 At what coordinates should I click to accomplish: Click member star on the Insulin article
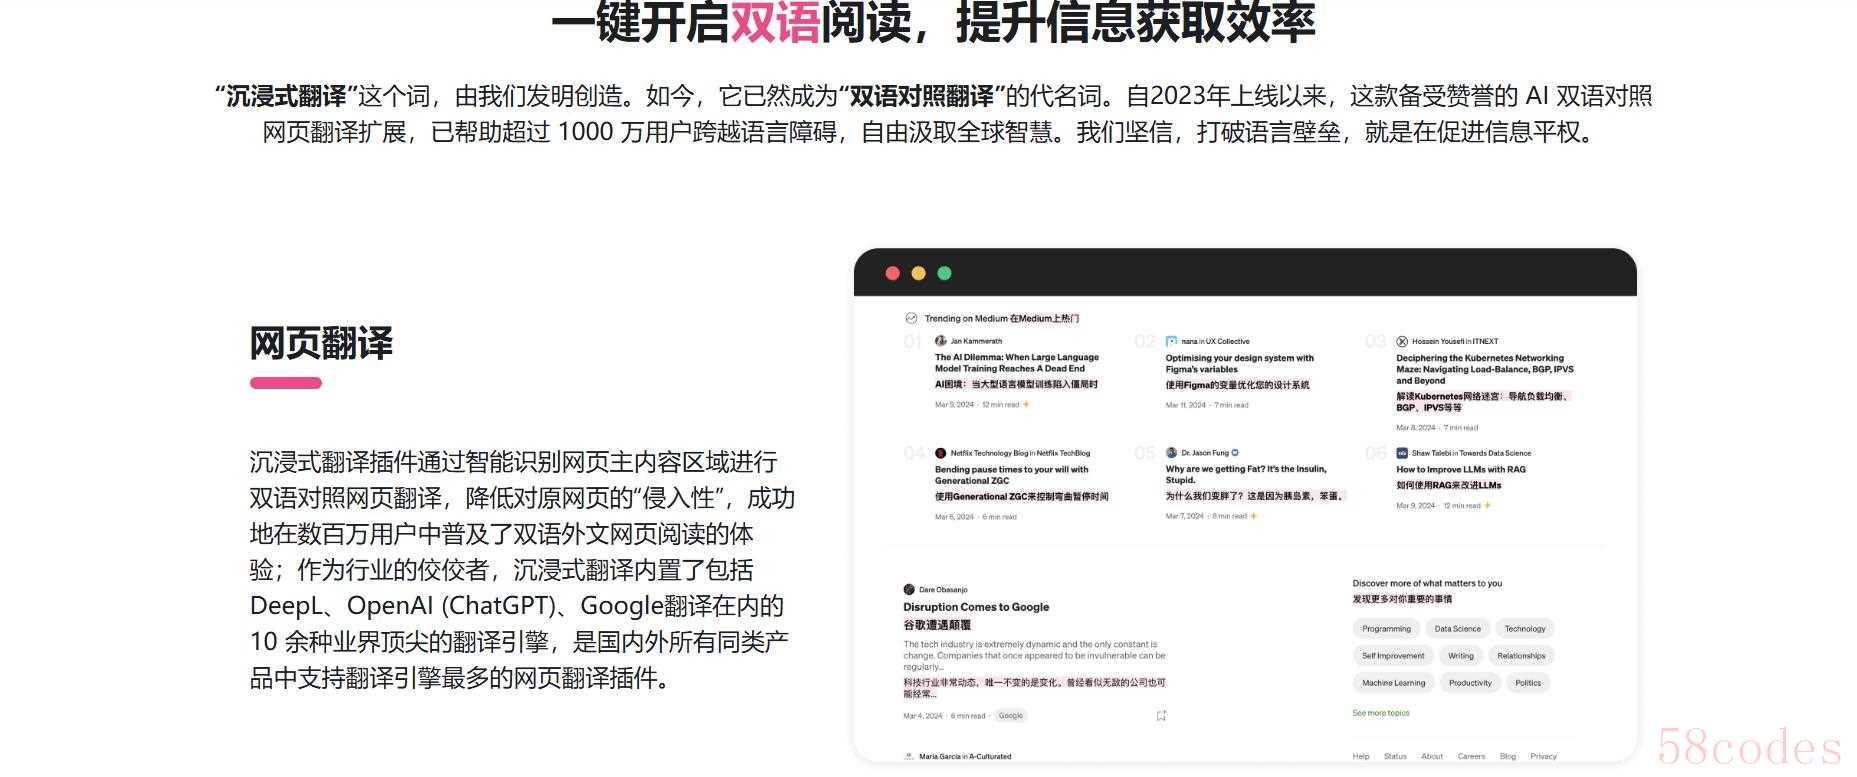pos(1253,516)
